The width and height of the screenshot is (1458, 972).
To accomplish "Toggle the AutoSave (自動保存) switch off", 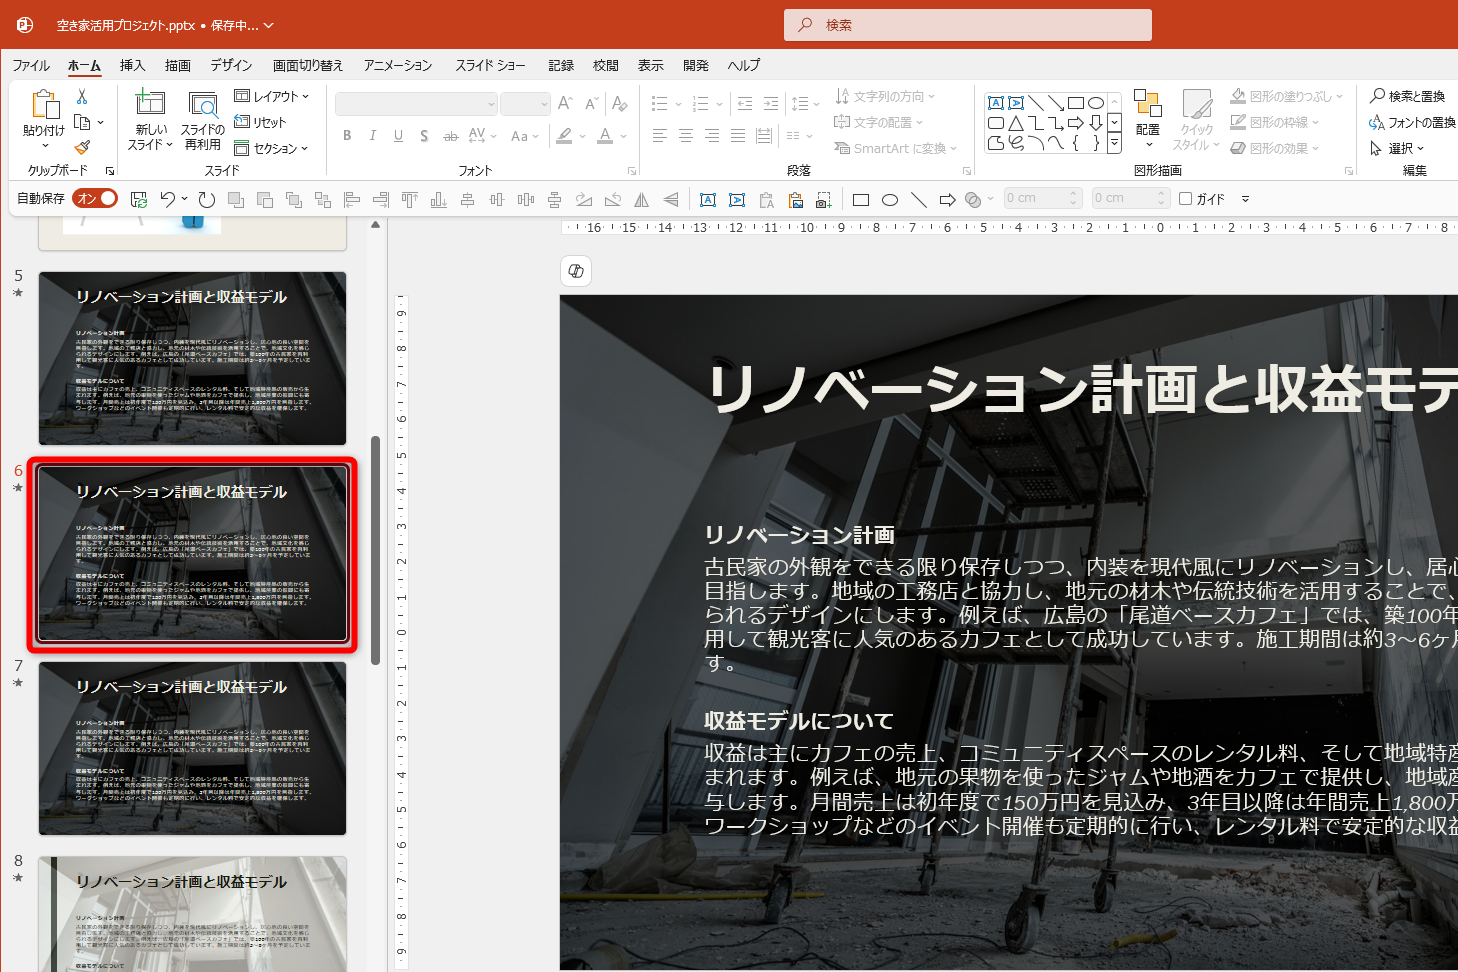I will coord(95,199).
